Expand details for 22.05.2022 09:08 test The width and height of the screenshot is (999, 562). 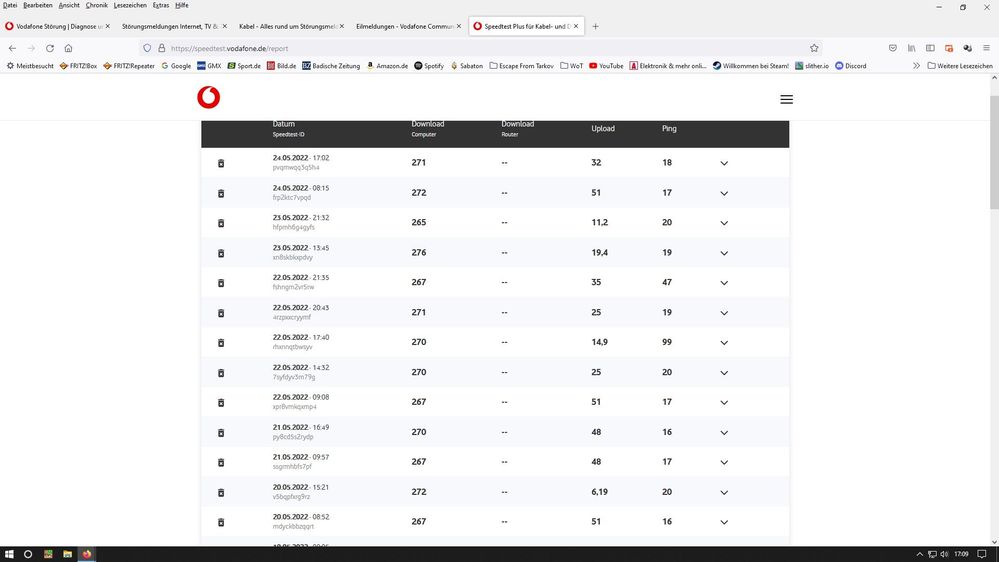(724, 403)
